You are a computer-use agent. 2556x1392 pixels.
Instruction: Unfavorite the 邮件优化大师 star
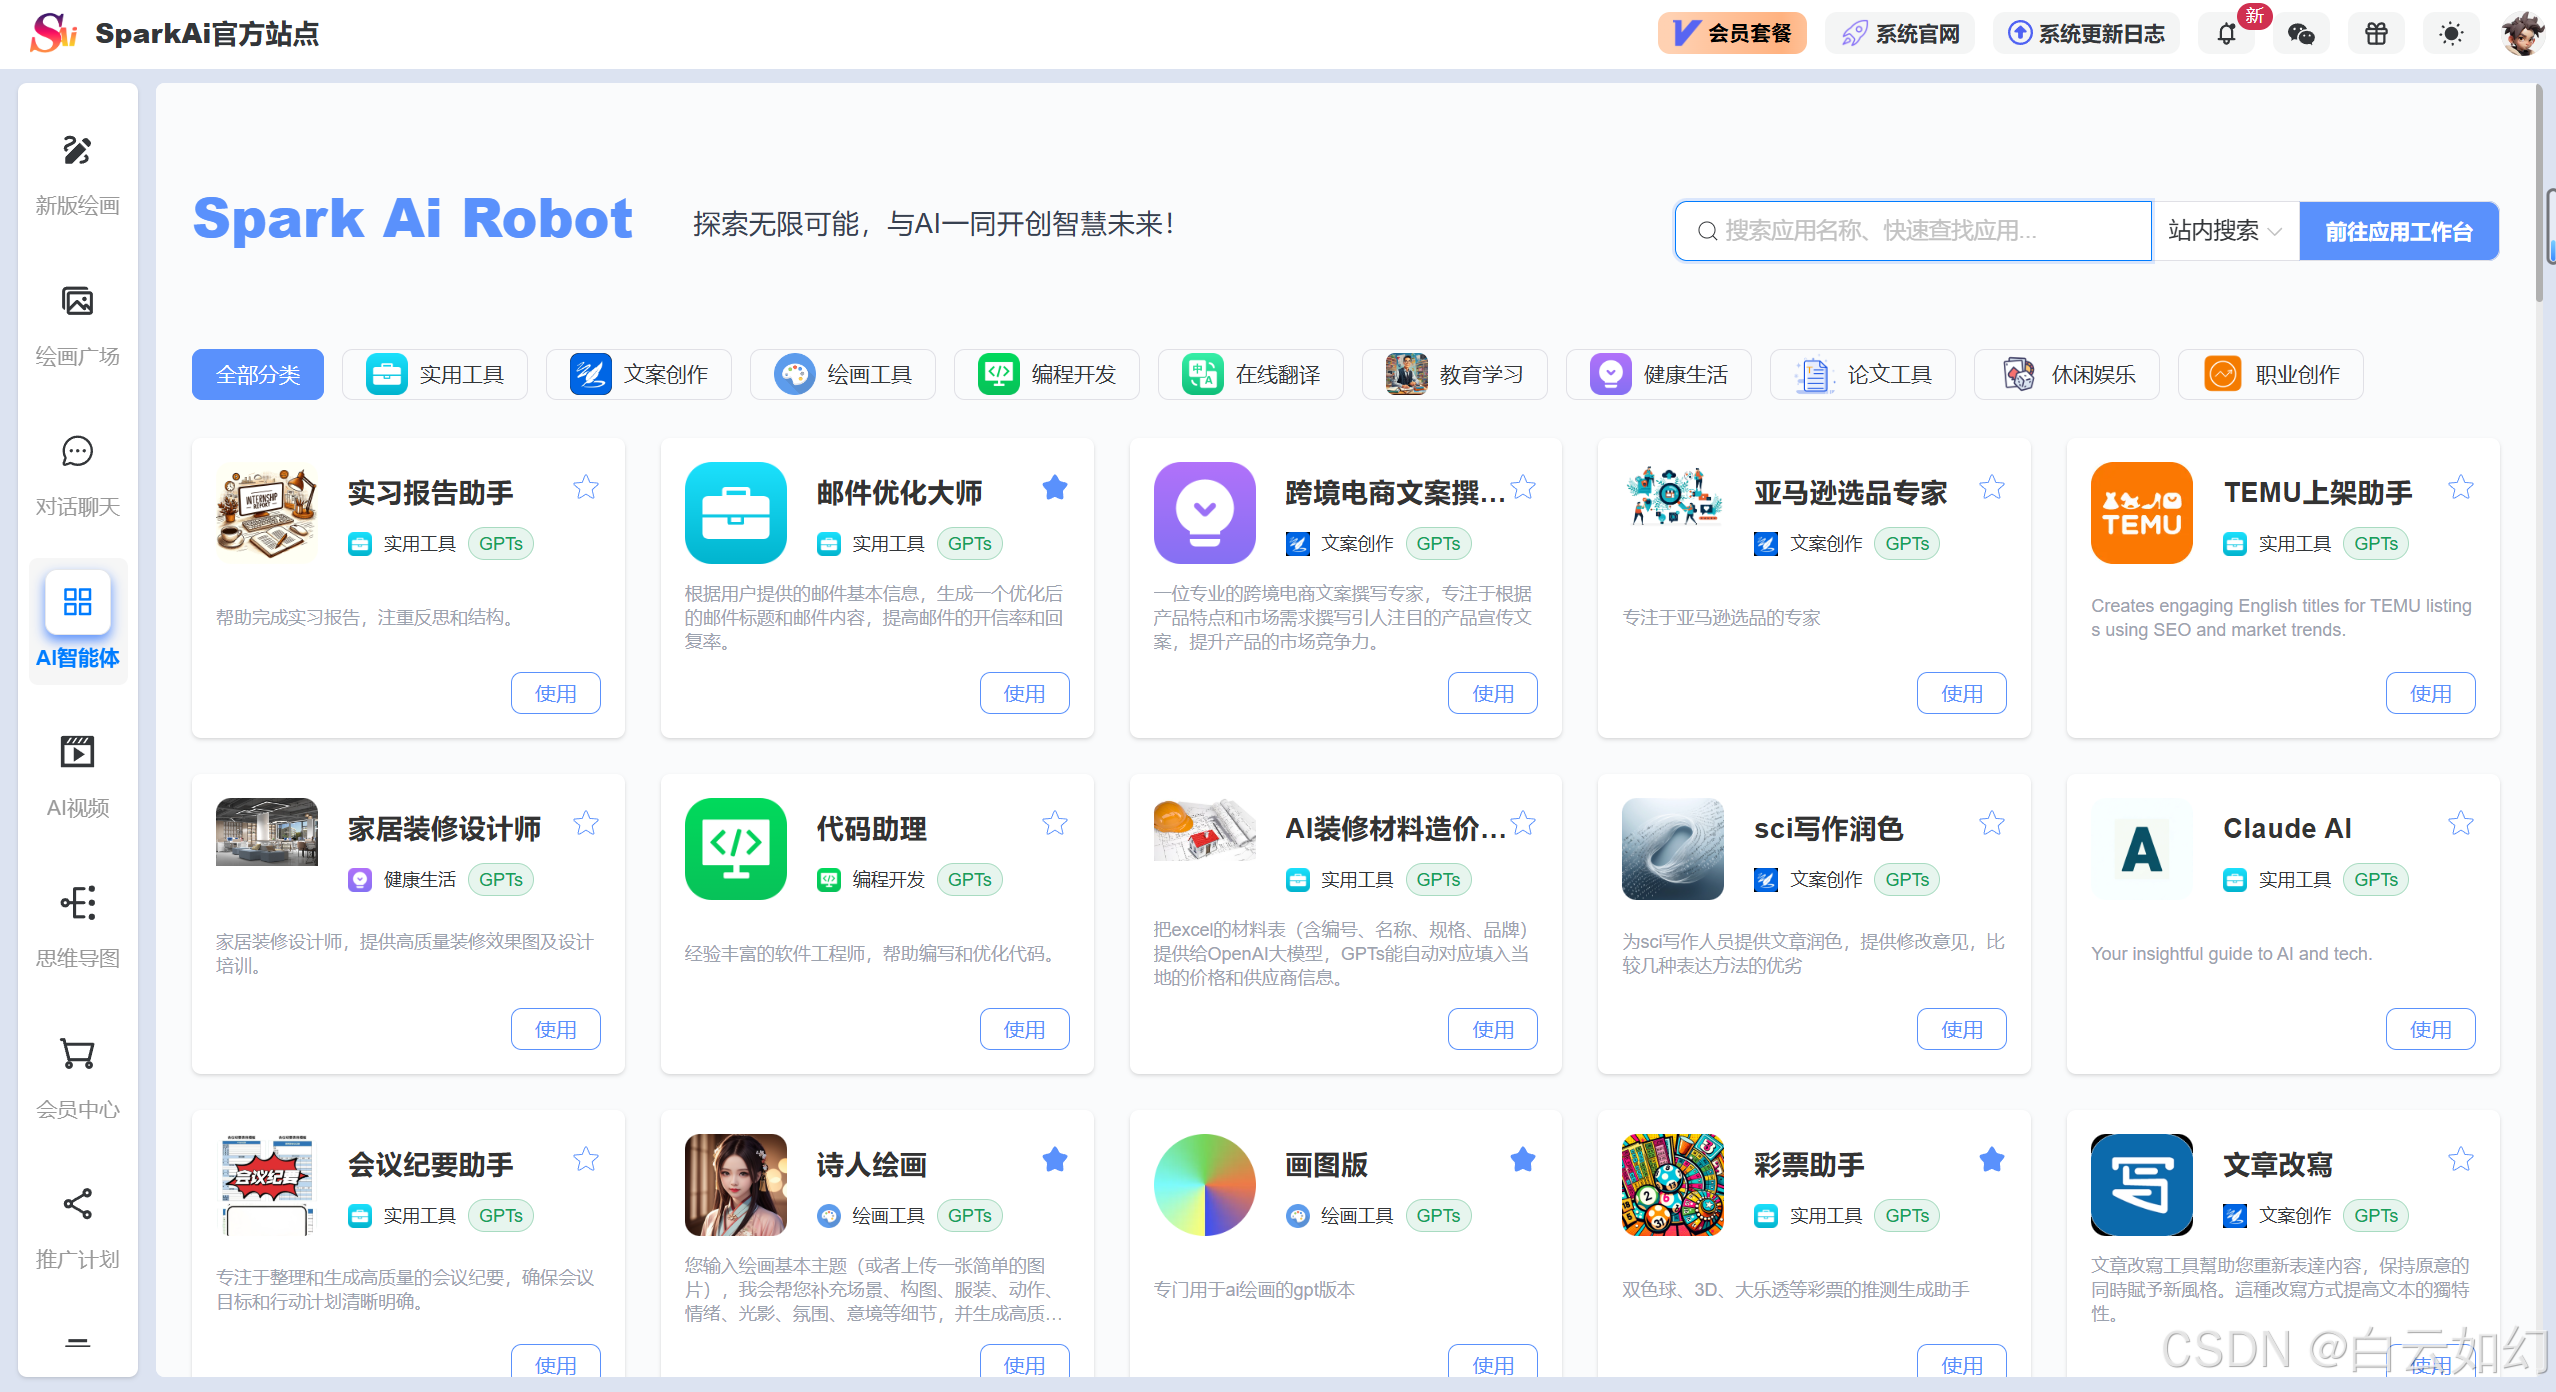tap(1055, 488)
